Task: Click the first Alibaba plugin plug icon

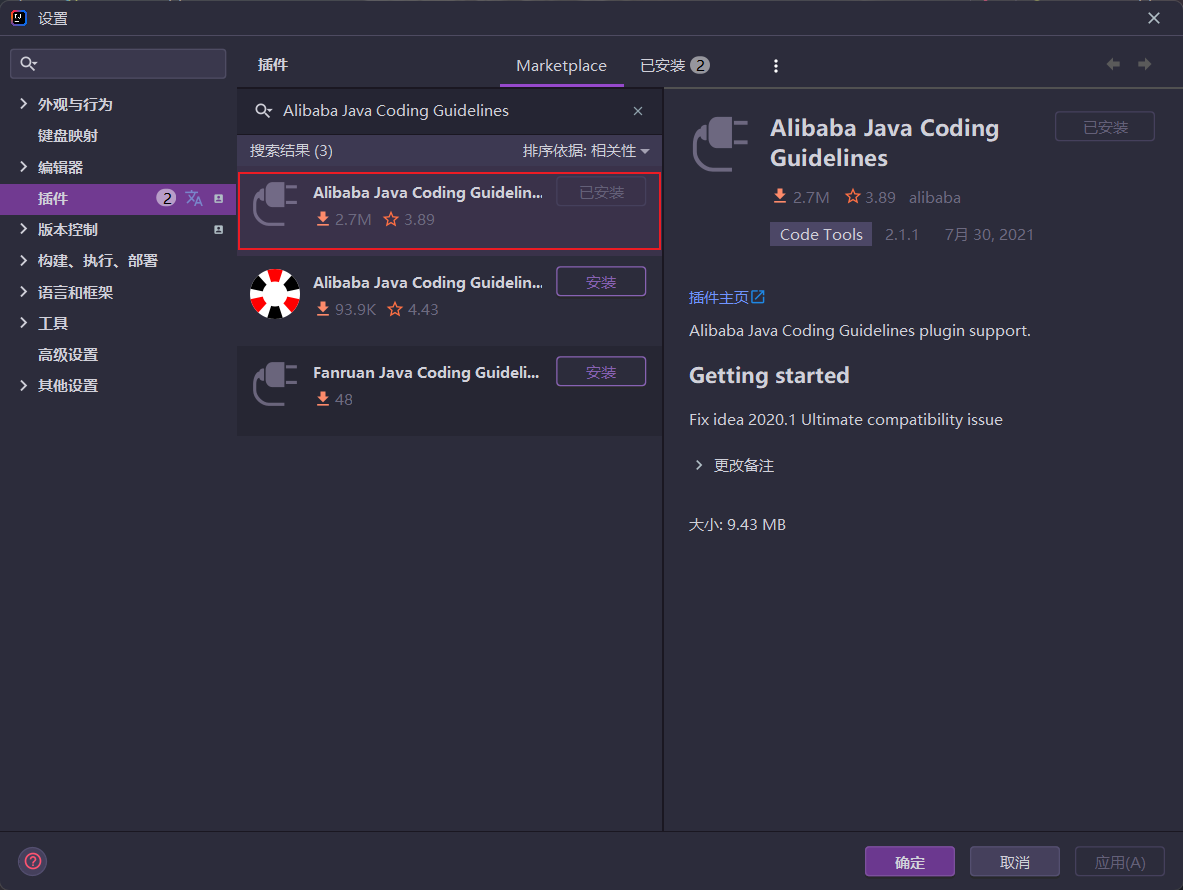Action: click(275, 204)
